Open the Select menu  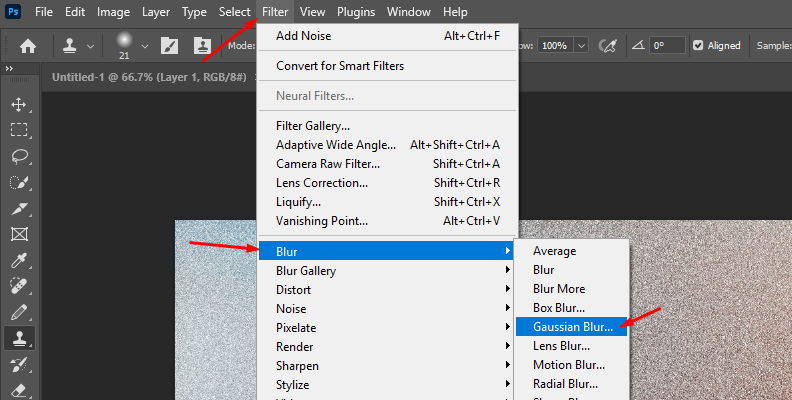[234, 12]
